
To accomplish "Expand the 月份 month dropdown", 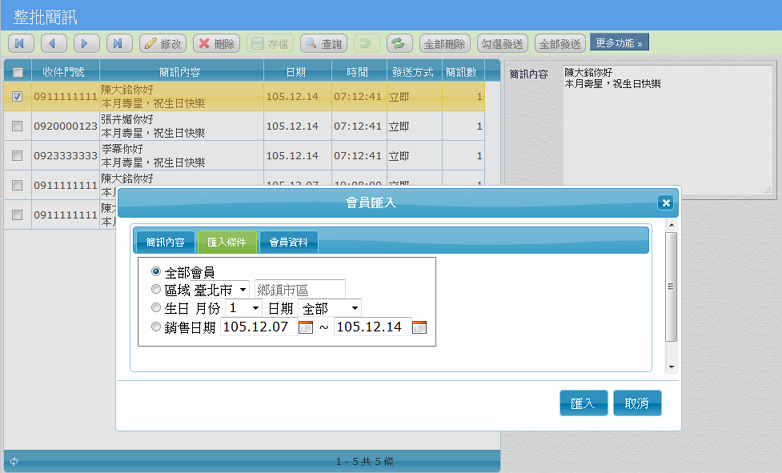I will [x=244, y=308].
